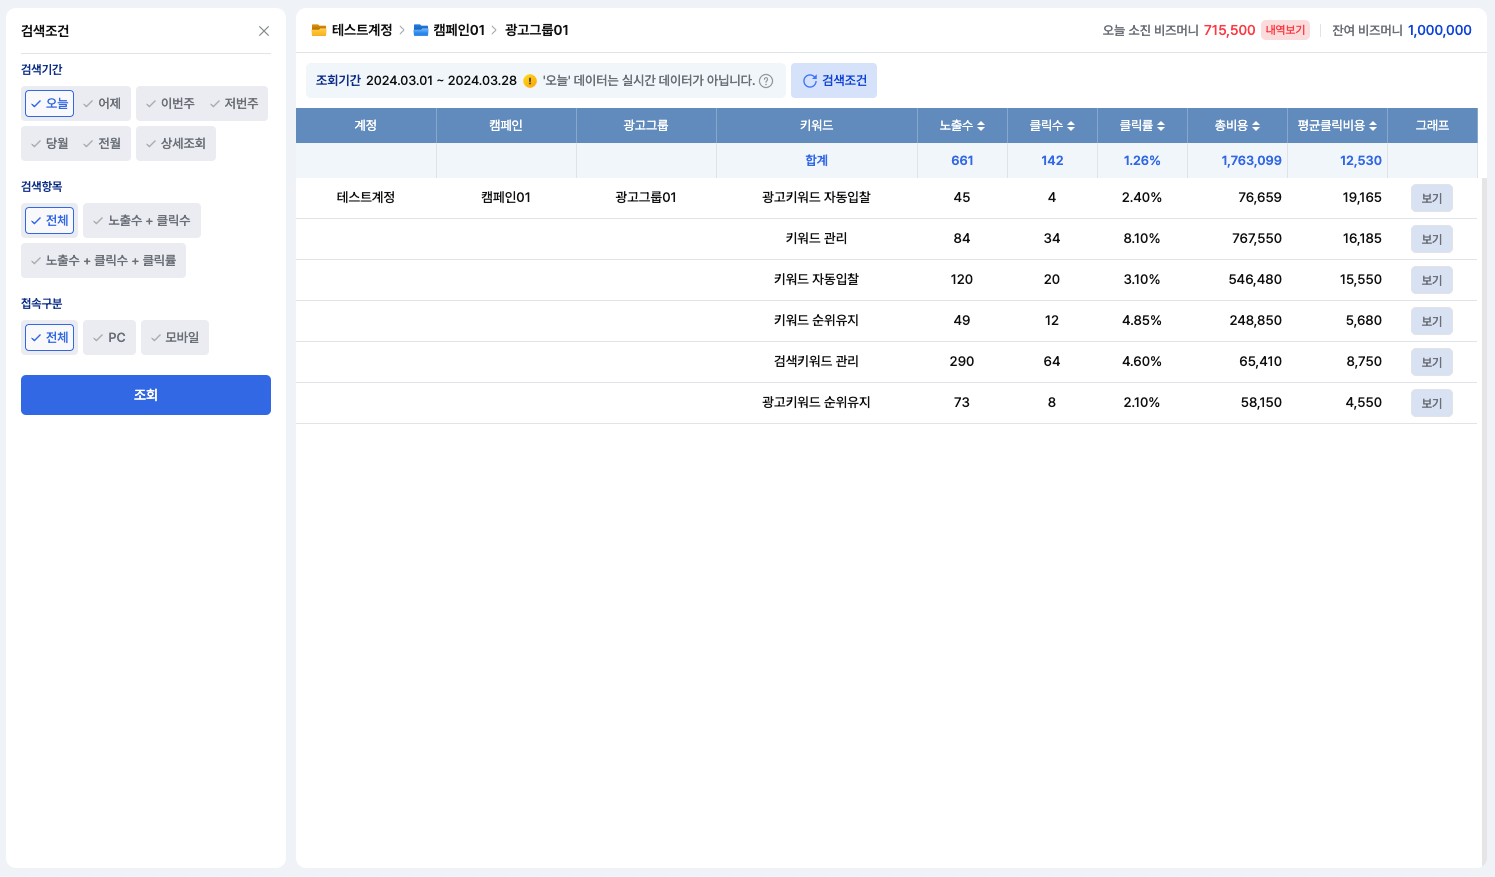This screenshot has width=1495, height=877.
Task: Click the 캠페인01 blue folder icon
Action: coord(421,30)
